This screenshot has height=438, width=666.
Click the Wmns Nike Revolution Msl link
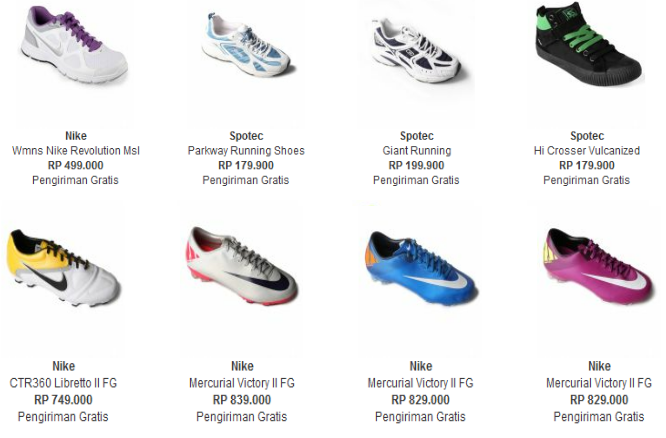pyautogui.click(x=76, y=151)
